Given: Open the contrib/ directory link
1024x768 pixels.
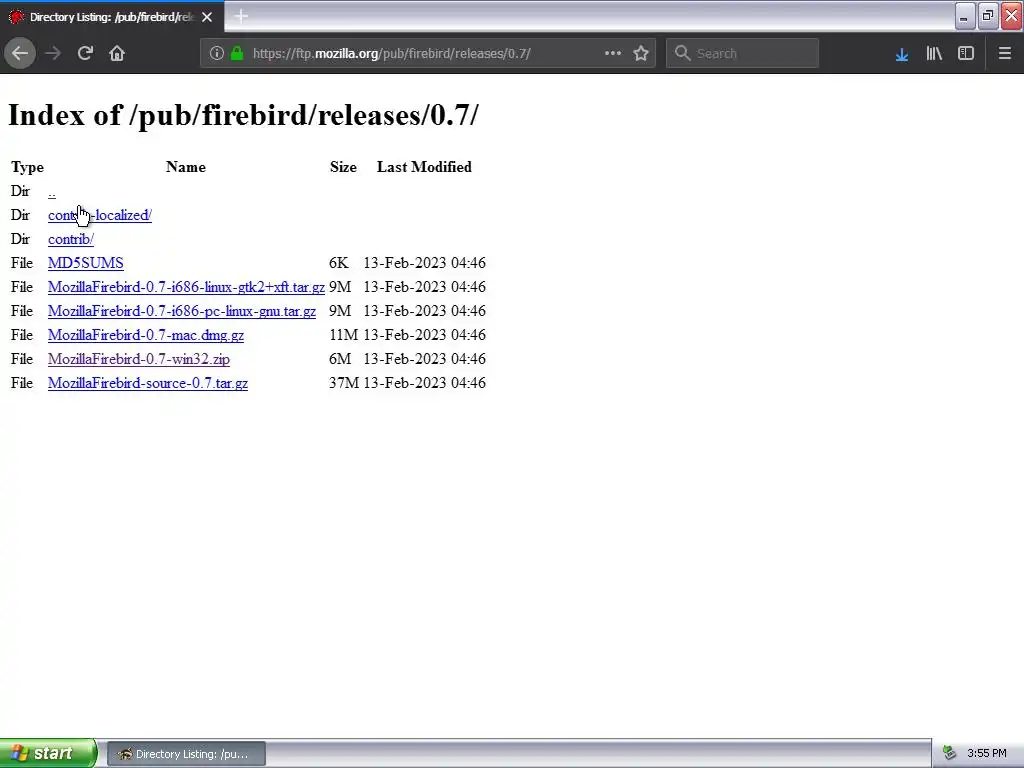Looking at the screenshot, I should tap(71, 239).
